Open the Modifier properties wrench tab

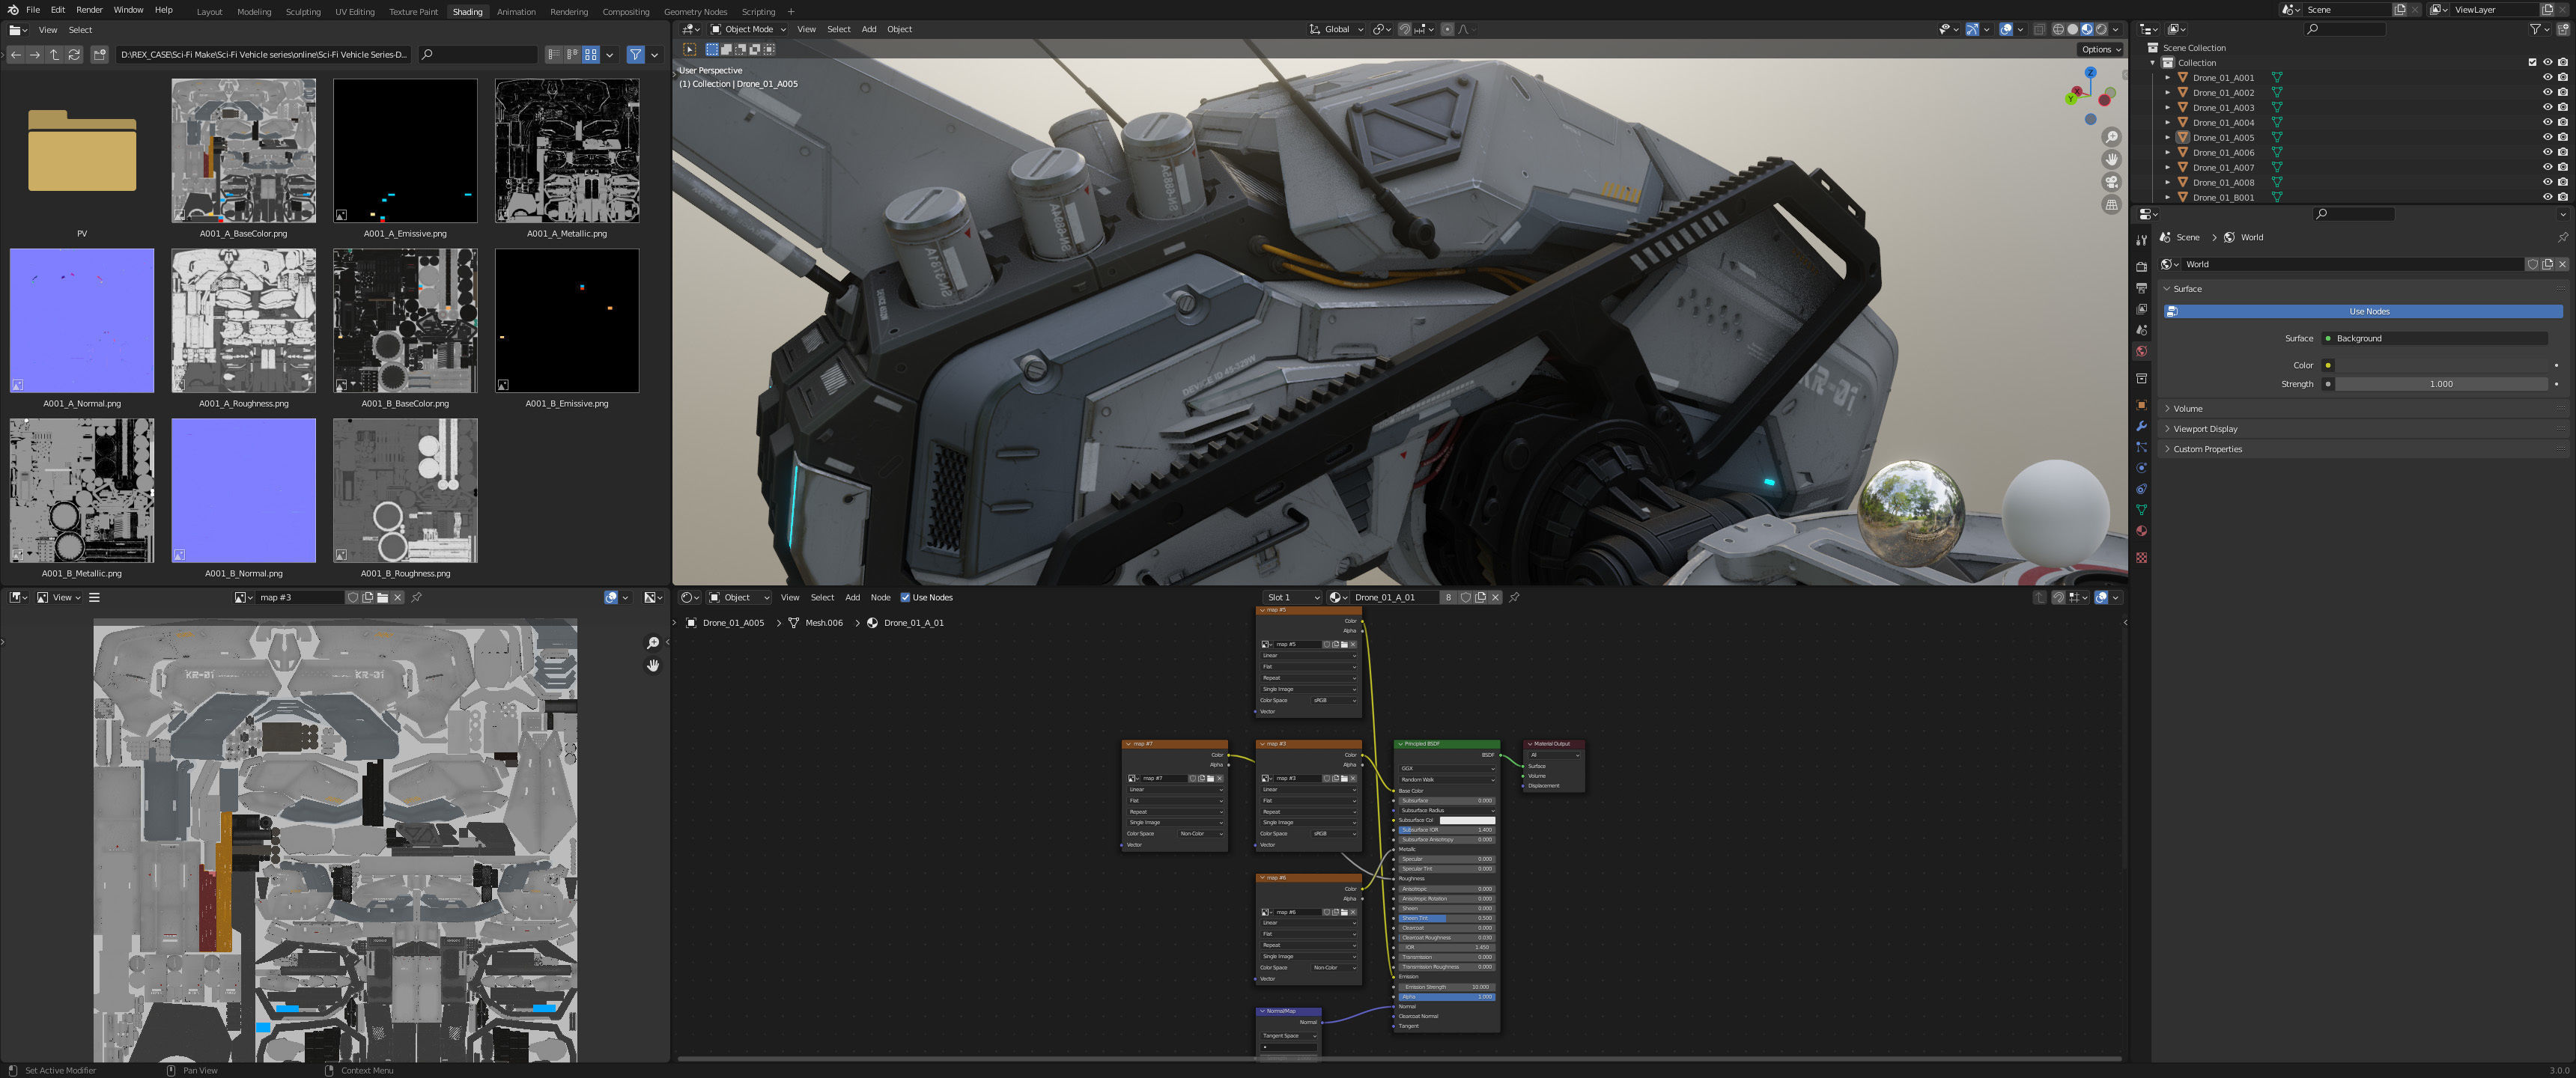[x=2141, y=426]
